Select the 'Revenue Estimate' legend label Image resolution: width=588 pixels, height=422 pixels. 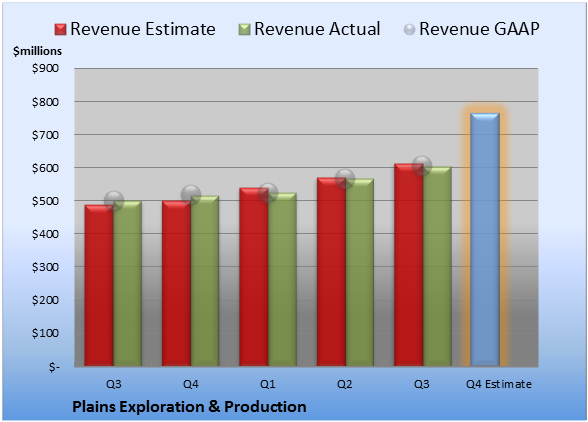click(x=143, y=29)
